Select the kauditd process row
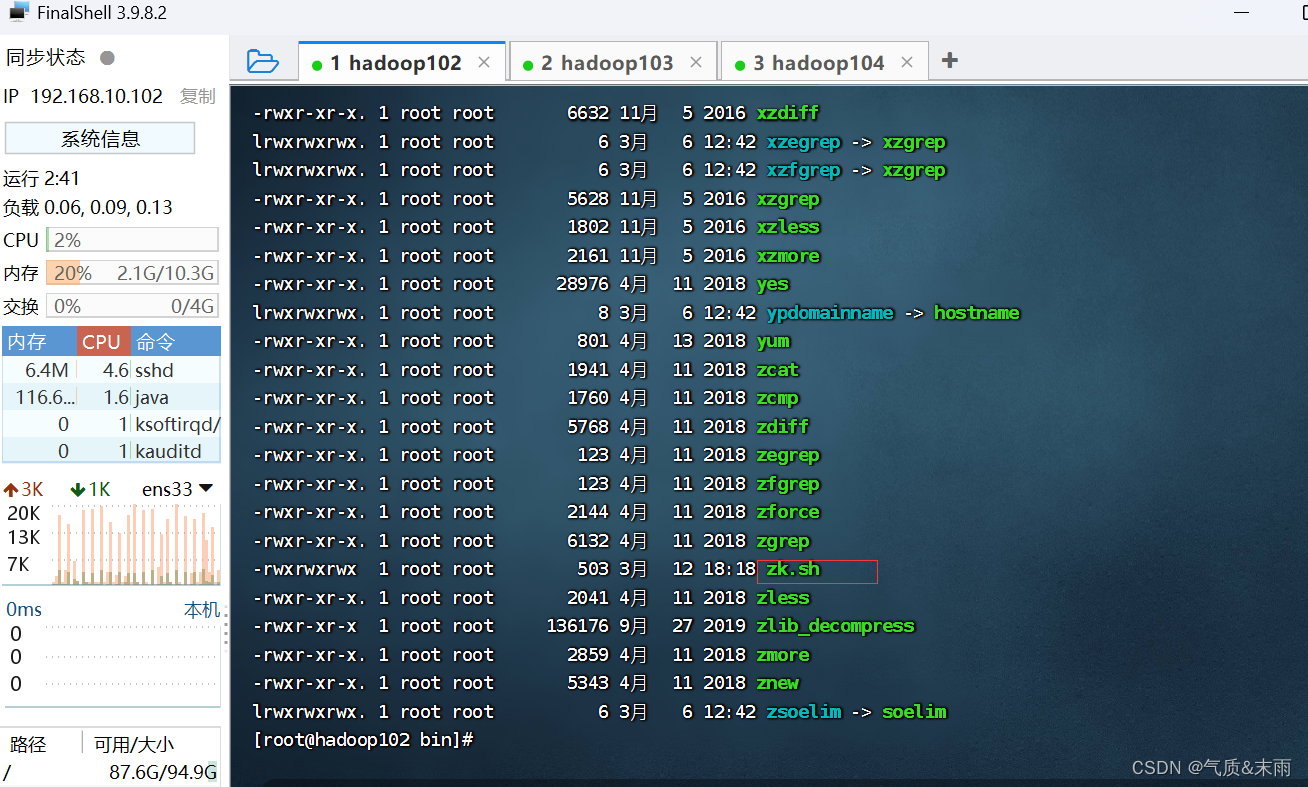Image resolution: width=1308 pixels, height=787 pixels. coord(111,451)
